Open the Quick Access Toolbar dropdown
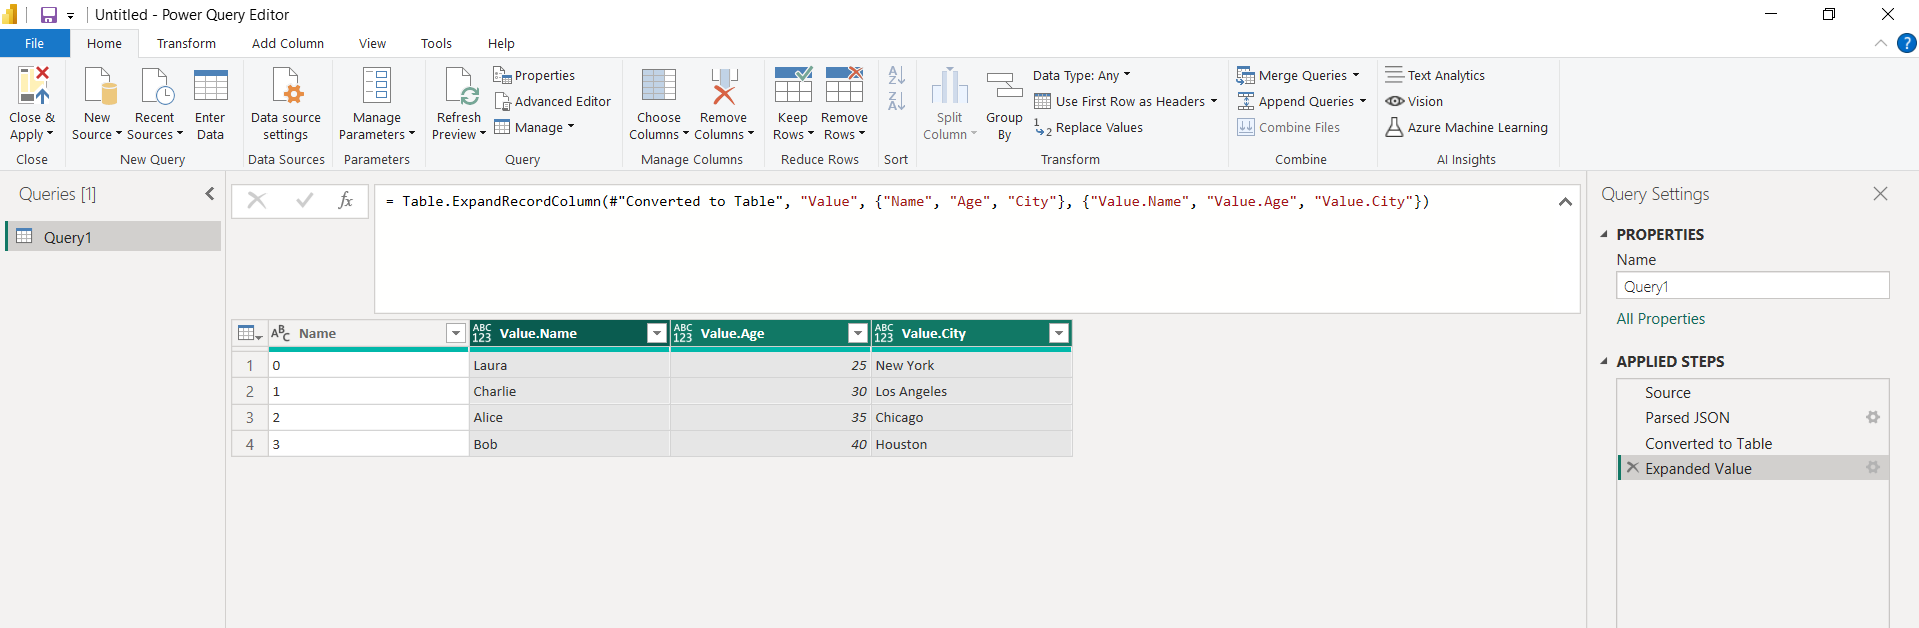This screenshot has height=628, width=1919. (x=71, y=16)
